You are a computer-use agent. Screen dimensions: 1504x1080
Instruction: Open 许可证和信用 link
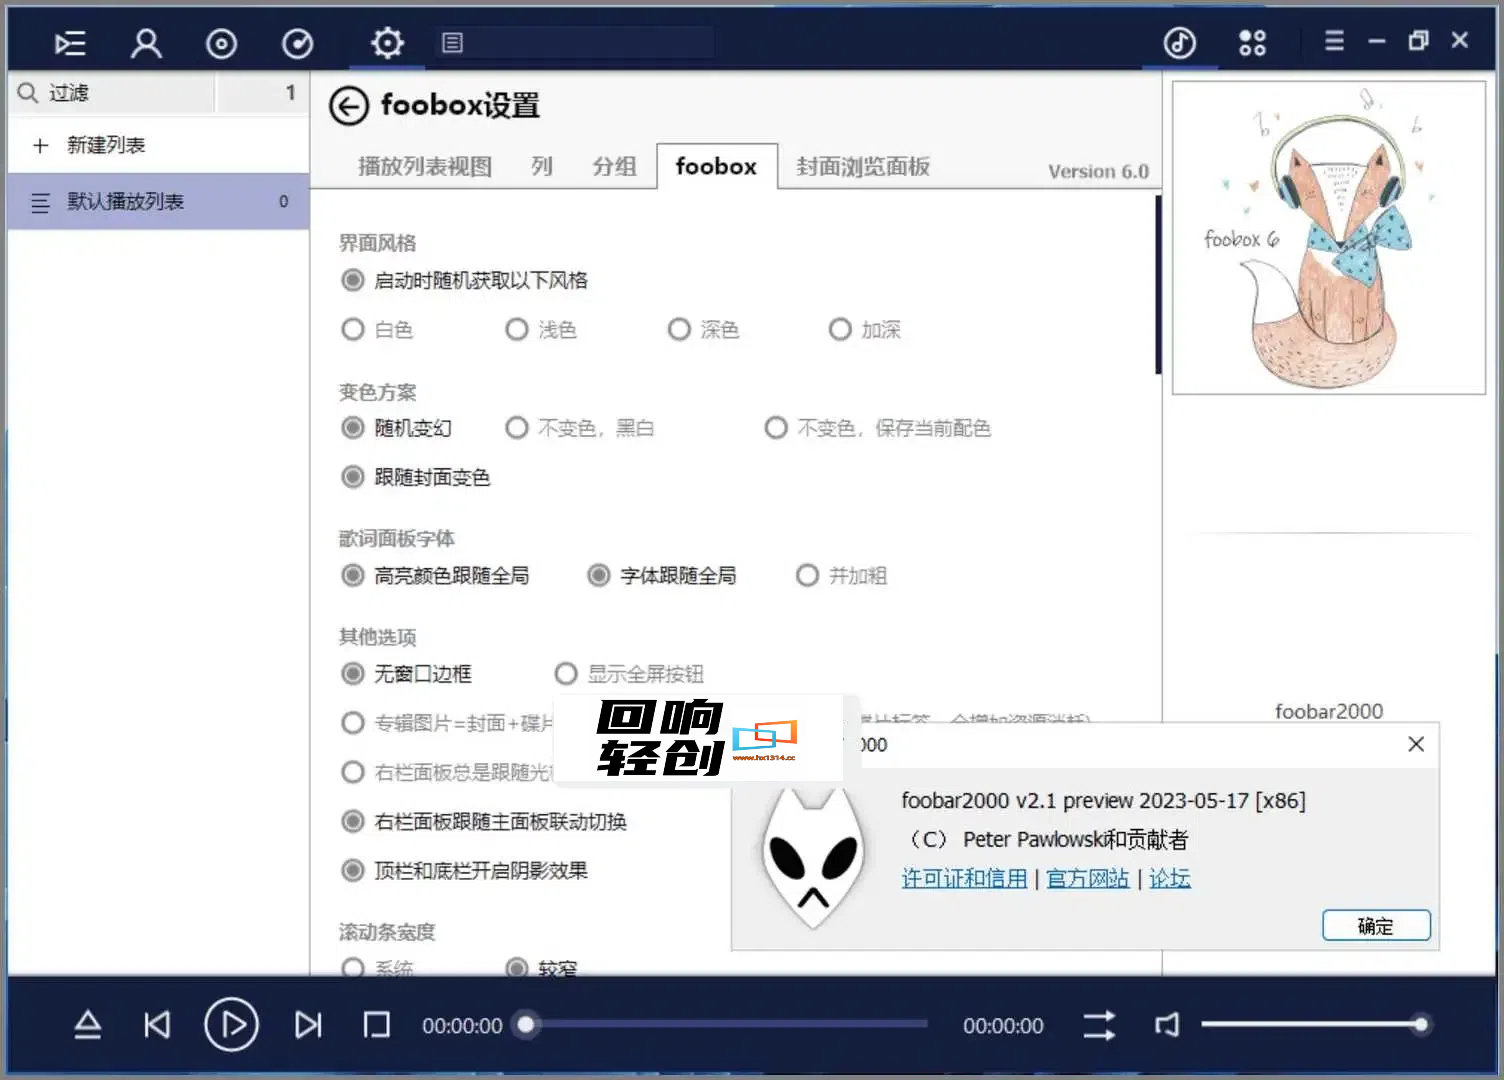(x=964, y=878)
